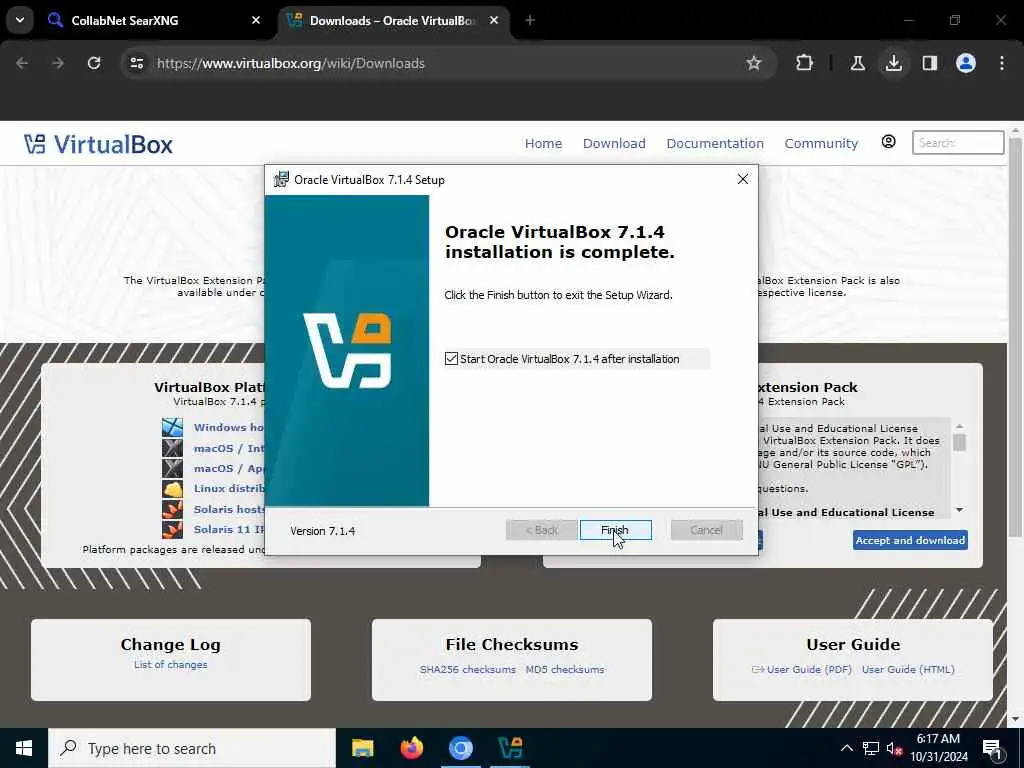Image resolution: width=1024 pixels, height=768 pixels.
Task: Open the browser profile avatar
Action: (966, 63)
